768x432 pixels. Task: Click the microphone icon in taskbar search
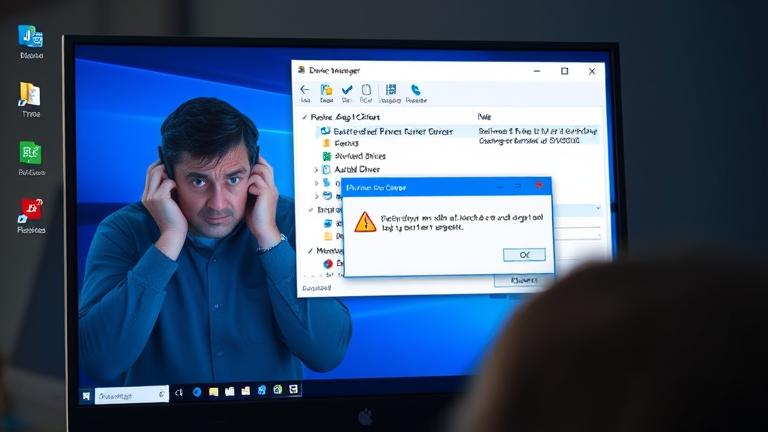coord(161,394)
